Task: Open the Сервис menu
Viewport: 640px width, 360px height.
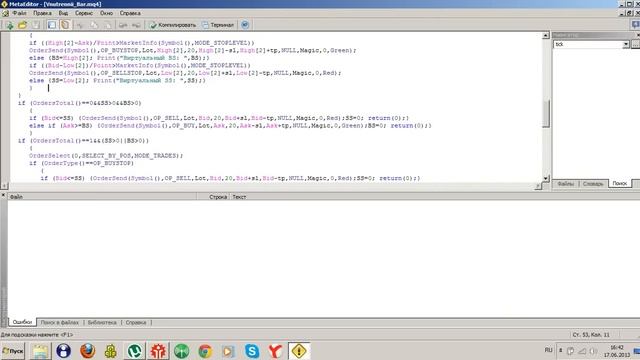Action: click(x=84, y=13)
